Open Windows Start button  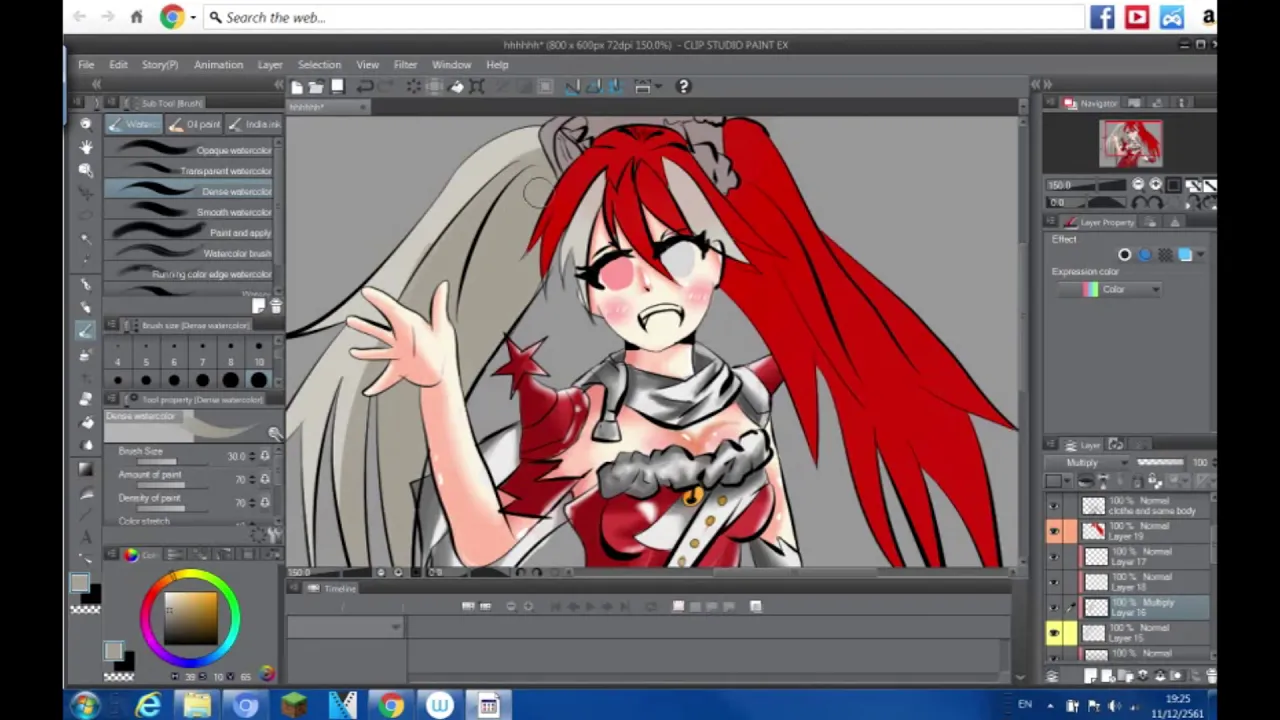tap(86, 706)
